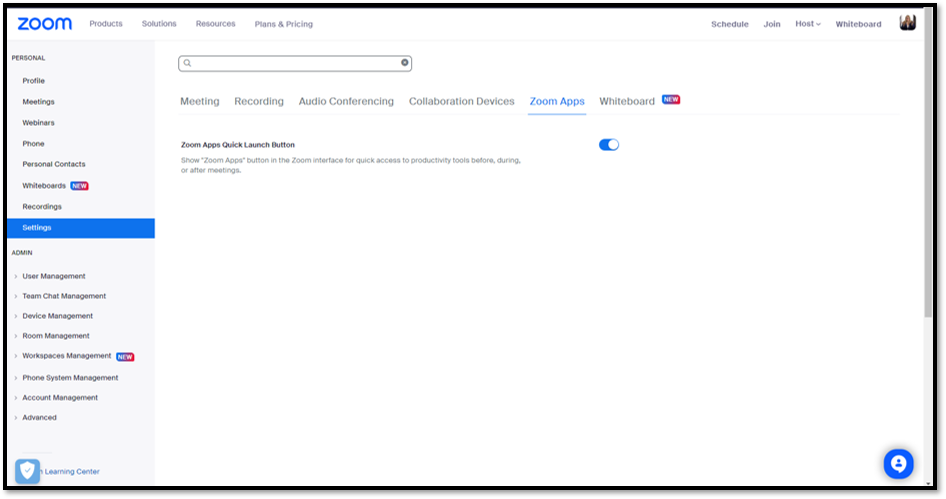Screen dimensions: 946x499
Task: Open Whiteboard from the top bar
Action: coord(858,24)
